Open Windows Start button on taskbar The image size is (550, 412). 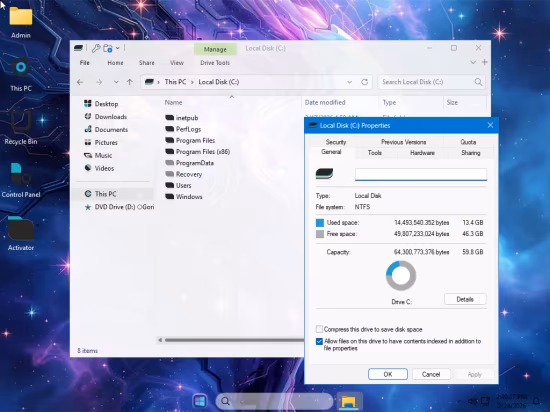(x=200, y=401)
